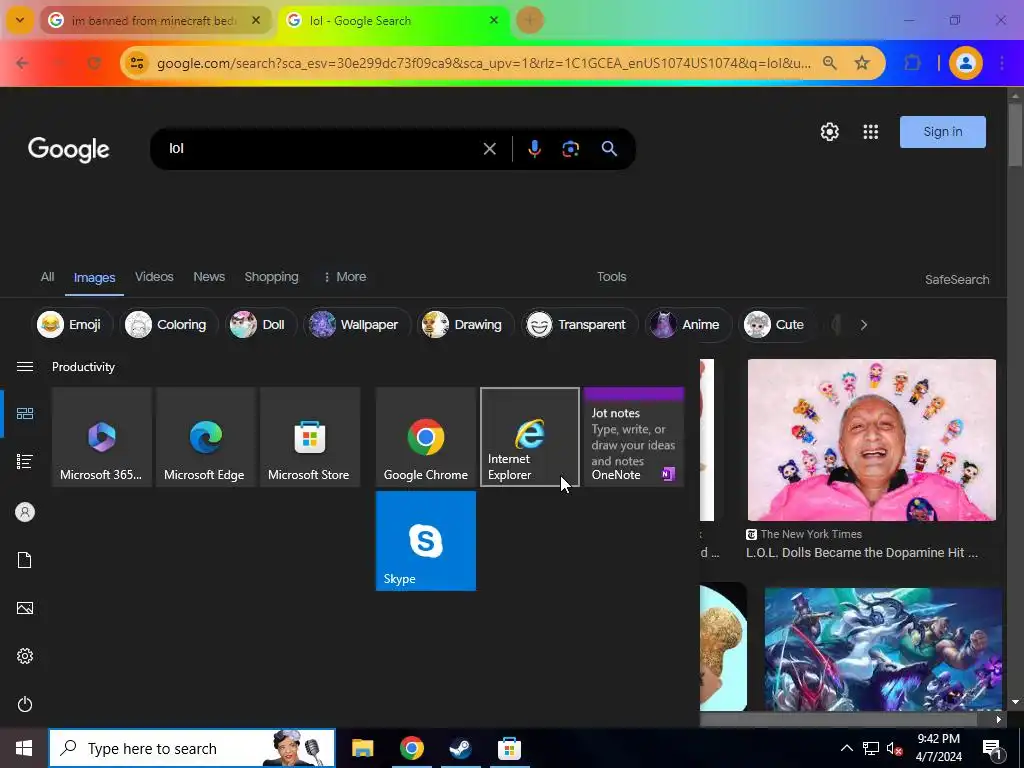Viewport: 1024px width, 768px height.
Task: Open Chrome's three-dot menu
Action: coord(1002,63)
